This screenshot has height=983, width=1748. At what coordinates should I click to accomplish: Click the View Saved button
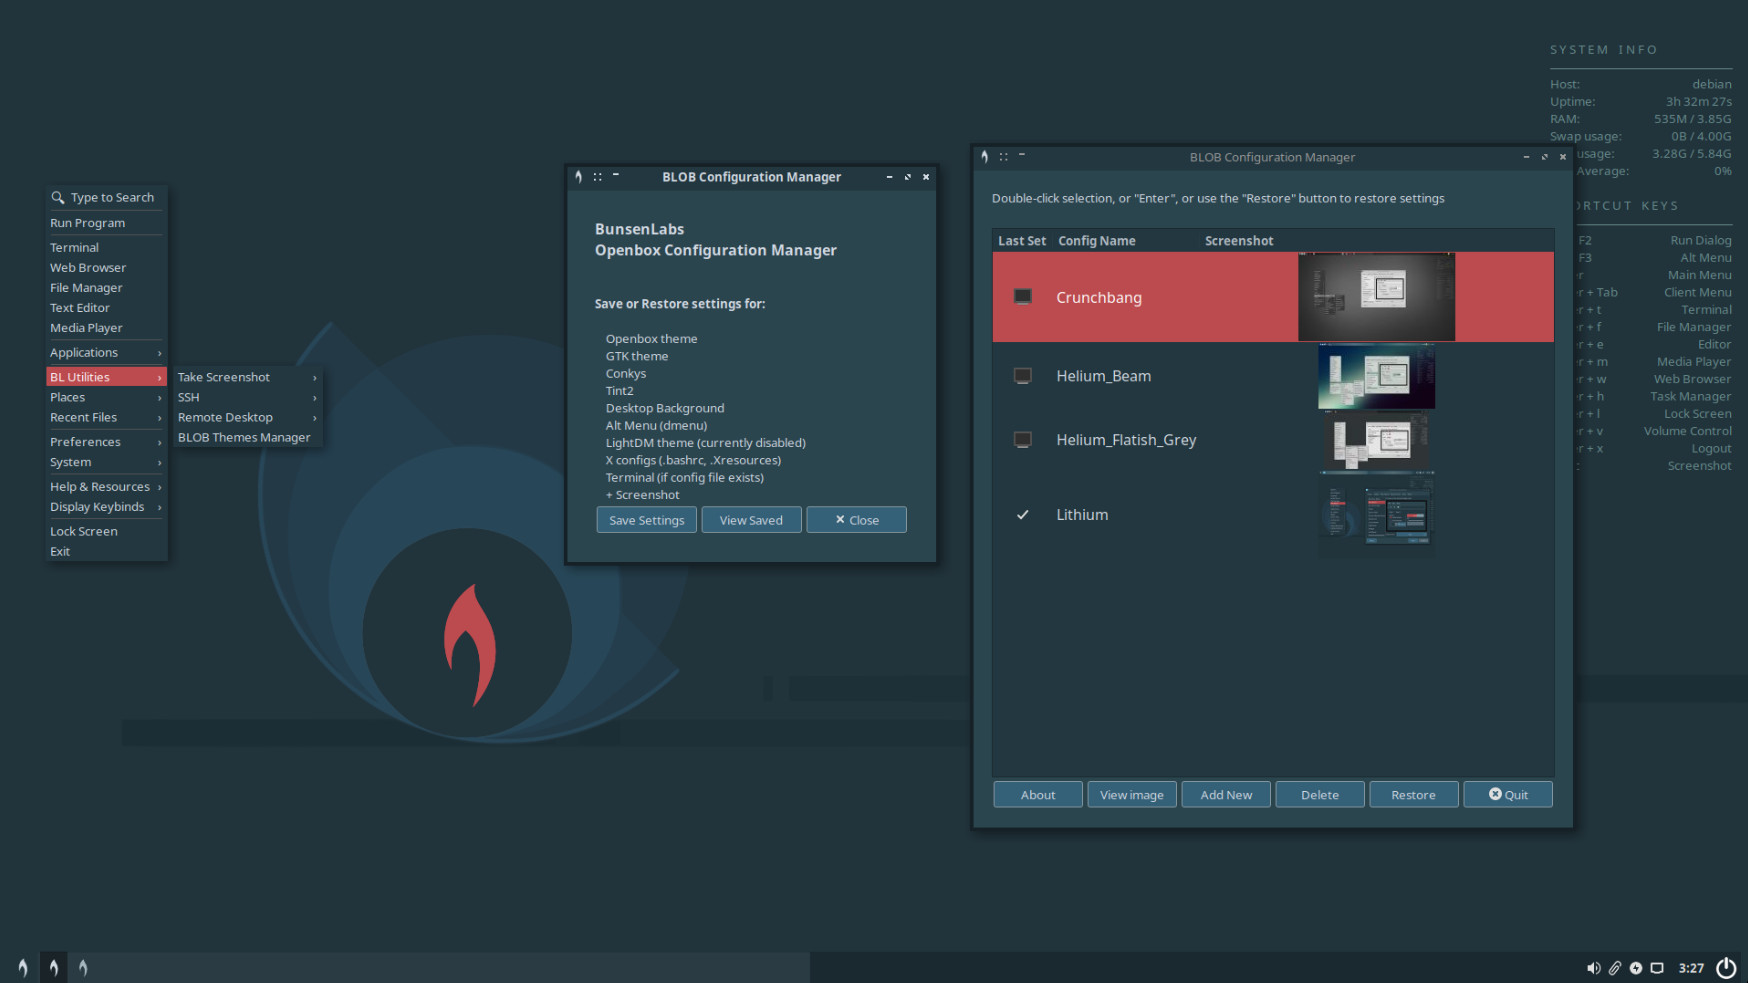click(751, 520)
